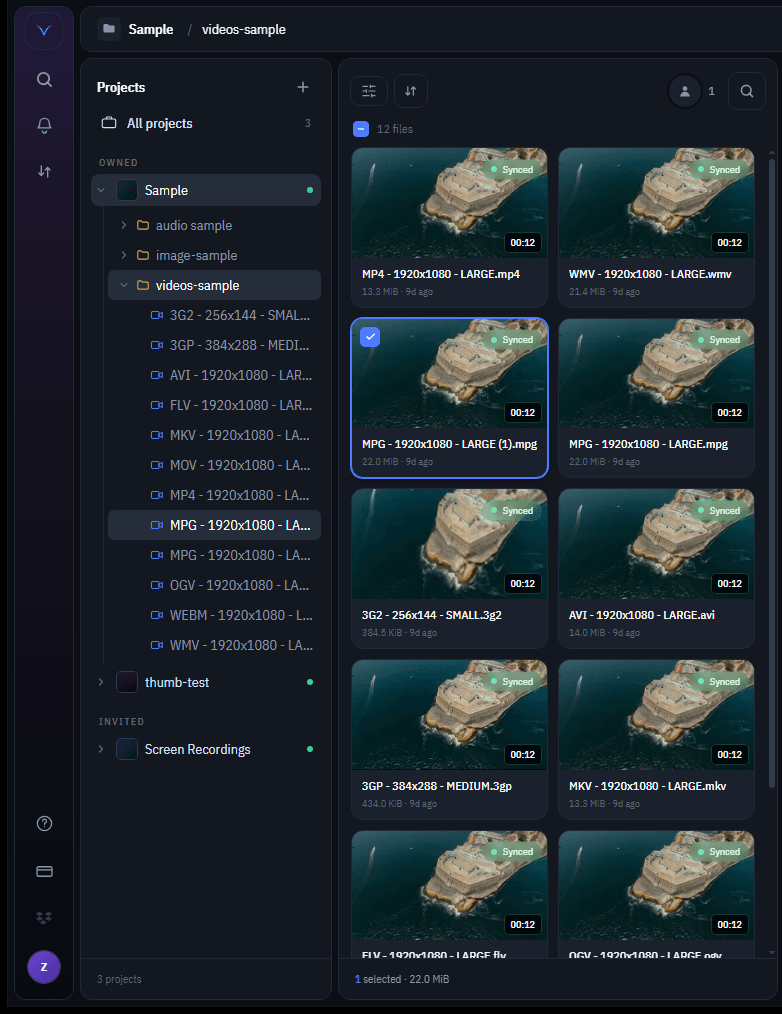Viewport: 782px width, 1014px height.
Task: Uncheck the MPG LARGE (1).mpg card checkbox
Action: click(370, 336)
